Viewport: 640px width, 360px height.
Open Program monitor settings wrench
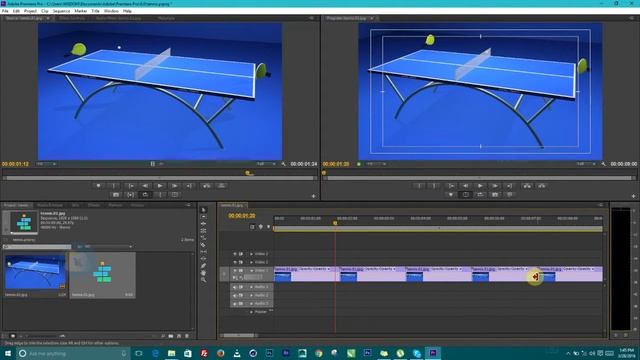click(604, 164)
